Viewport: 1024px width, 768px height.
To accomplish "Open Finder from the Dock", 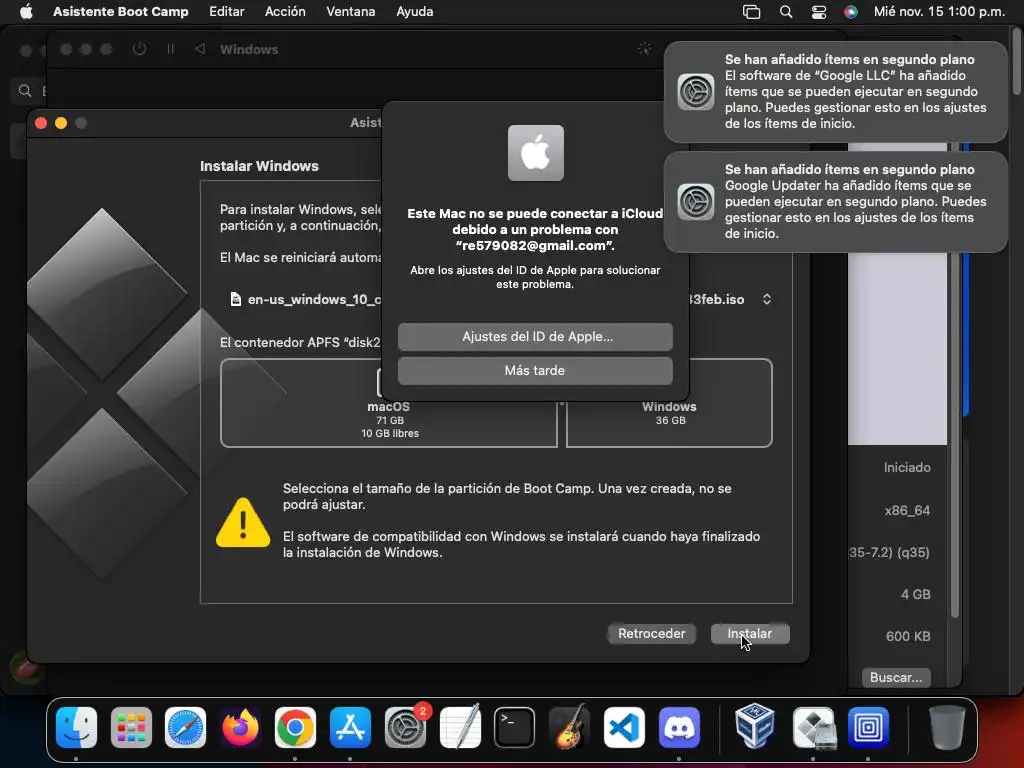I will pyautogui.click(x=76, y=727).
